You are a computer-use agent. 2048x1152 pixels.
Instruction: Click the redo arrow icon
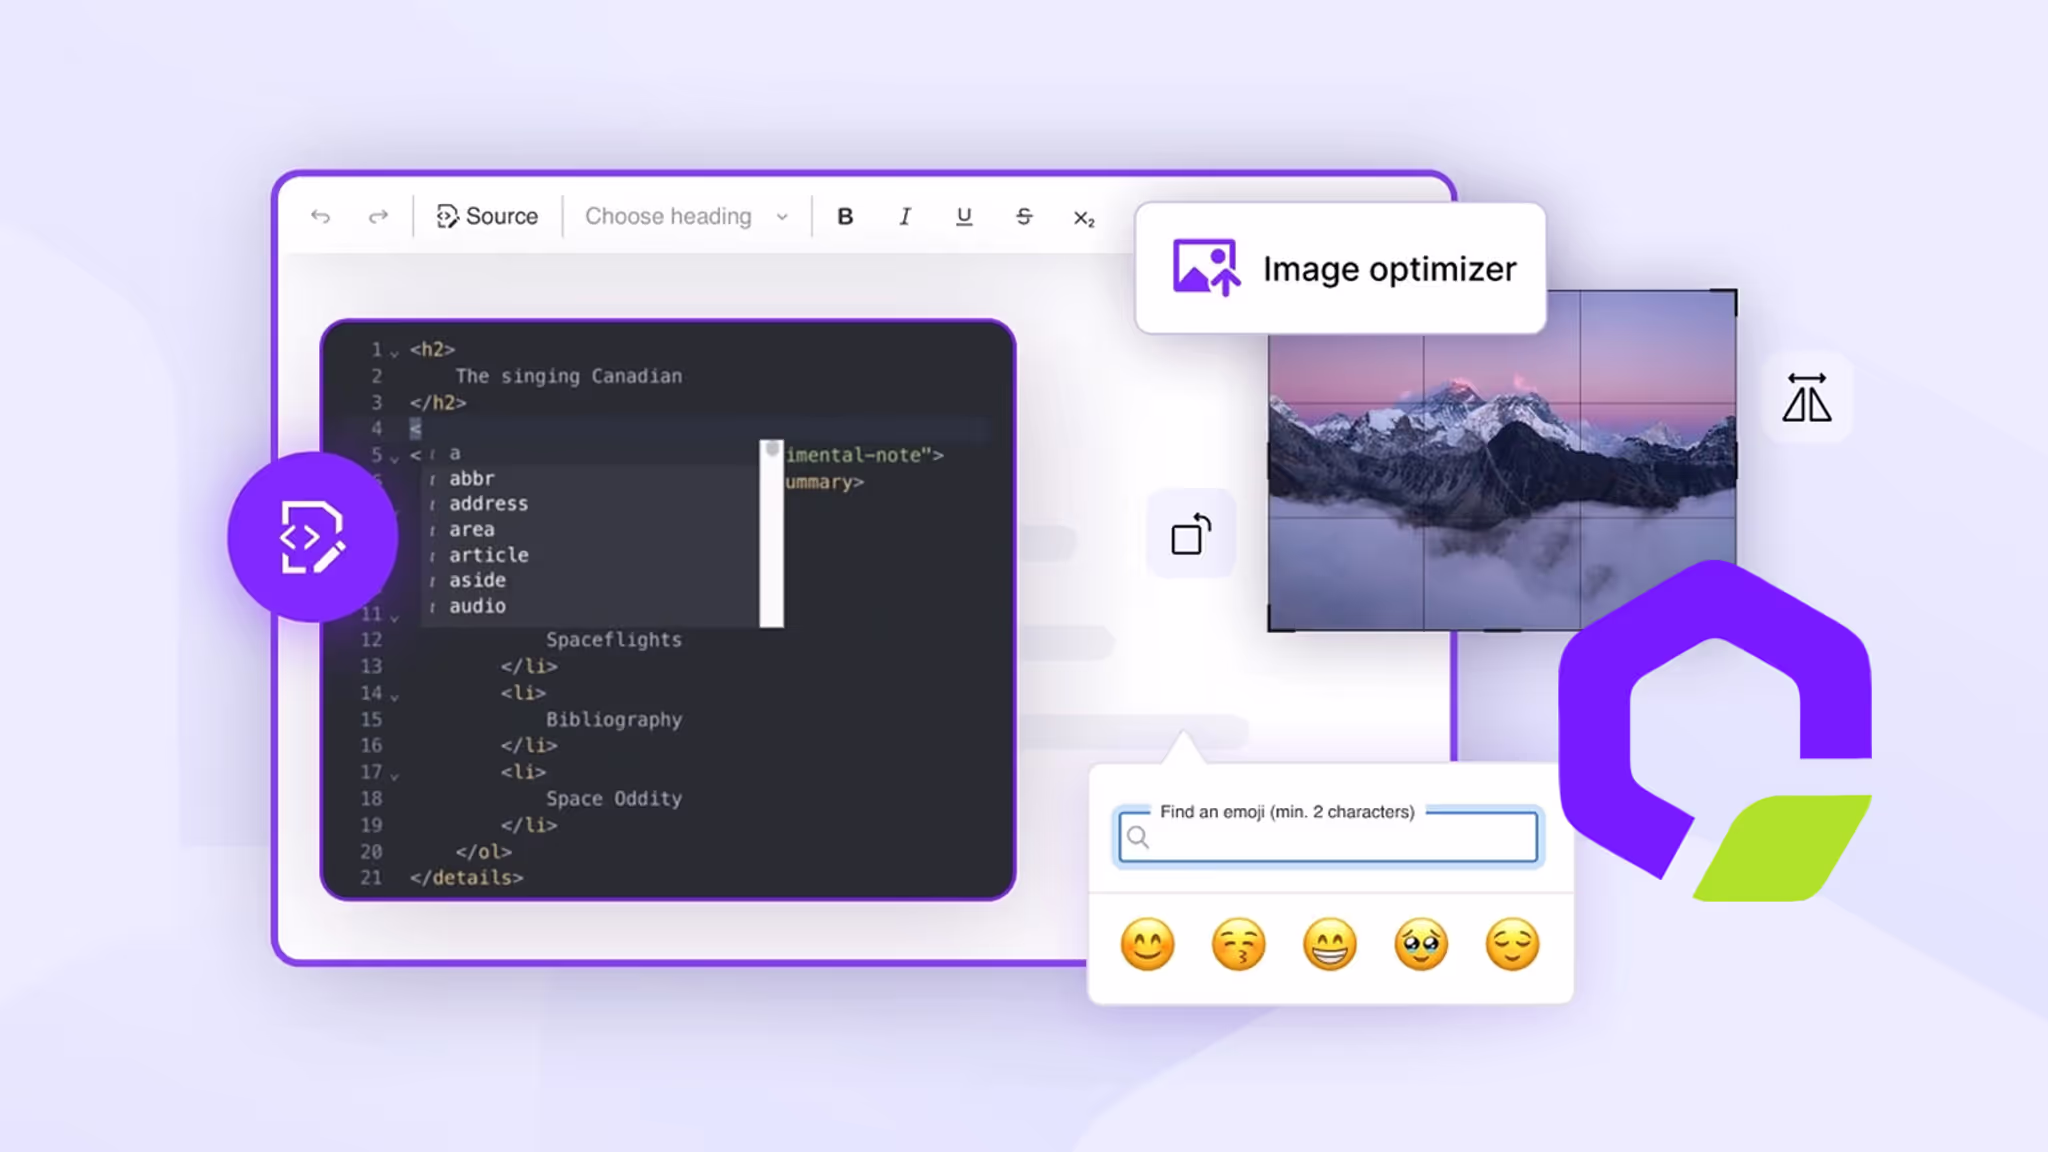click(x=378, y=216)
